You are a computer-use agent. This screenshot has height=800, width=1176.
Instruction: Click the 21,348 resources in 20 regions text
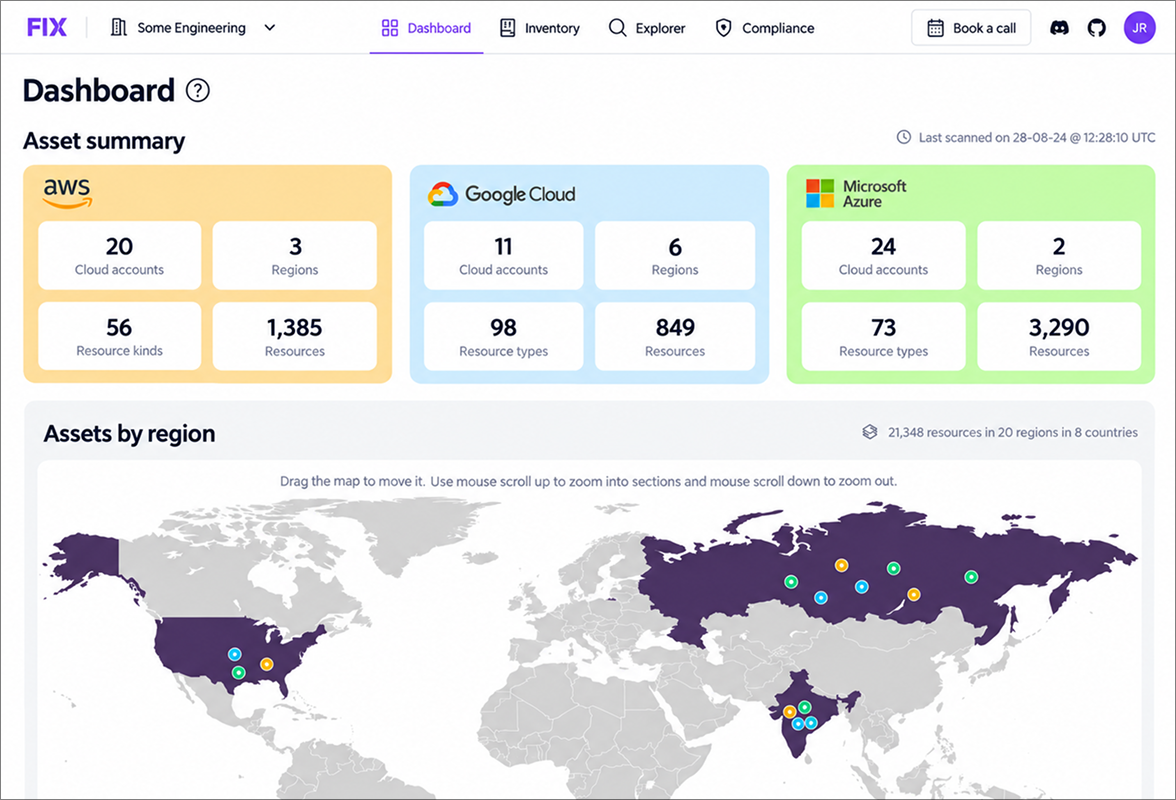point(1012,433)
